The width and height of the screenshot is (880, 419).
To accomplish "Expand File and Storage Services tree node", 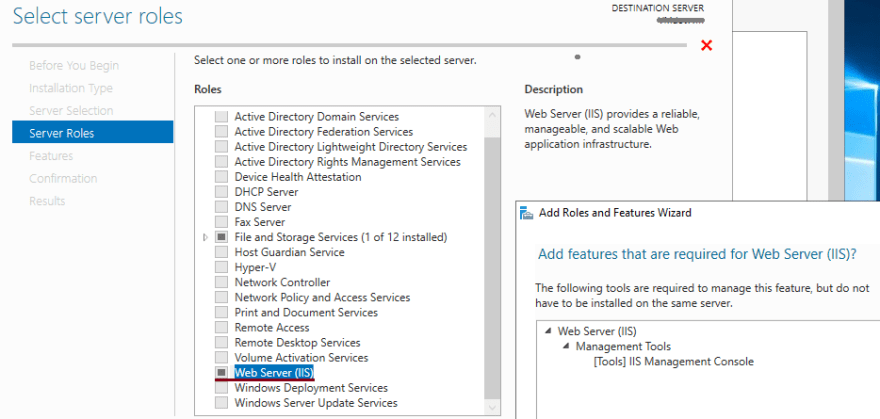I will (205, 237).
